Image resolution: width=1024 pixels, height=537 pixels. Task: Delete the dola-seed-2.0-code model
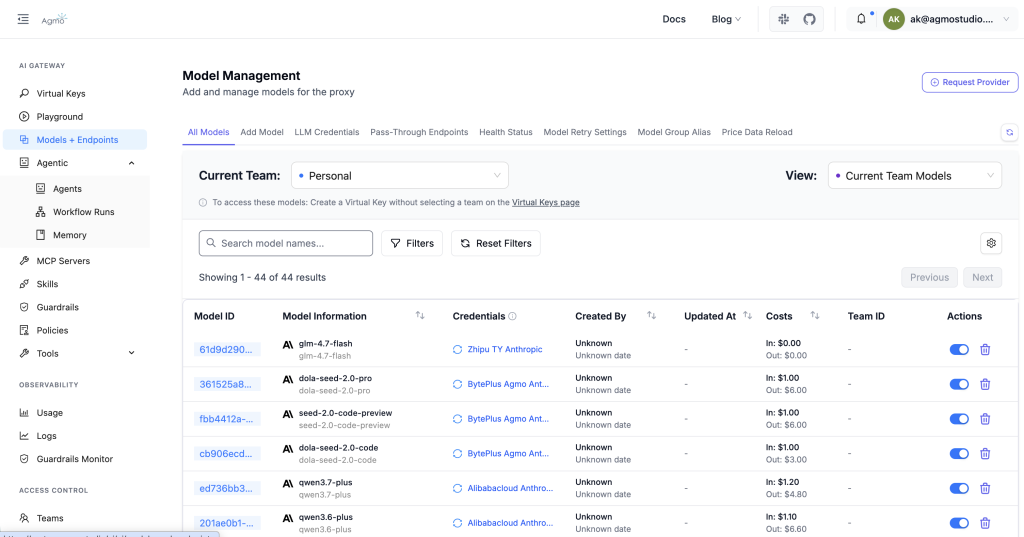pos(985,453)
